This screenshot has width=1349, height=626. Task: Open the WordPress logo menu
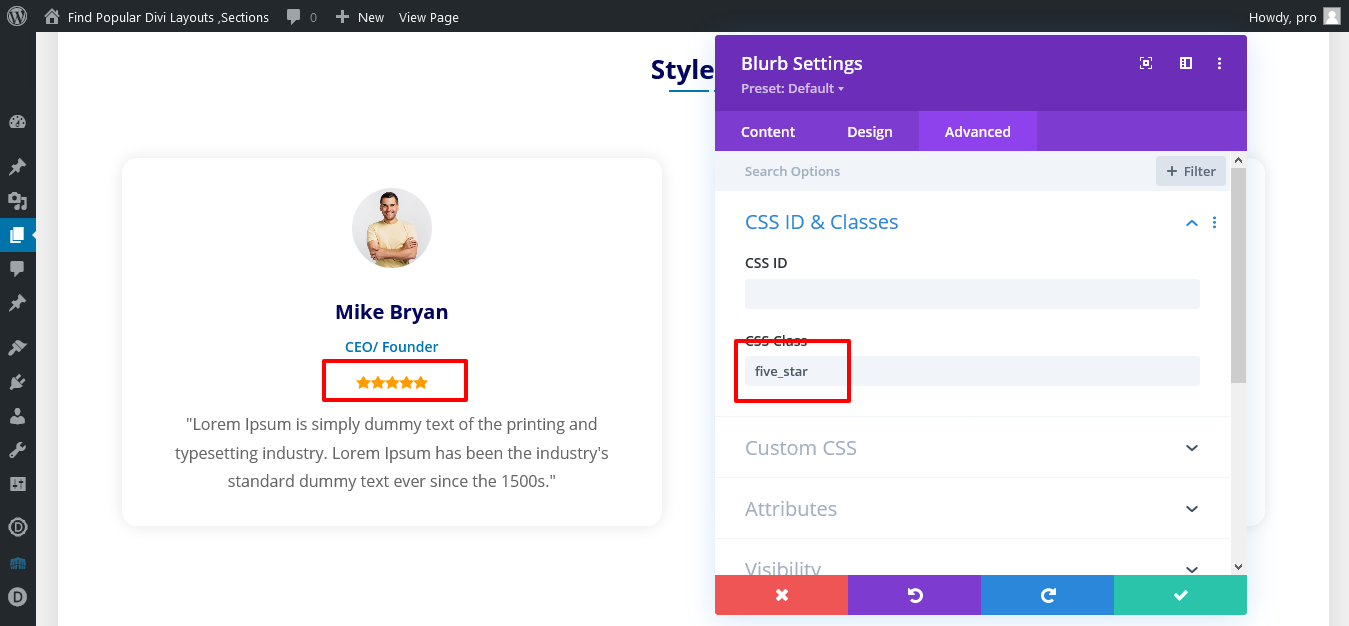tap(17, 16)
